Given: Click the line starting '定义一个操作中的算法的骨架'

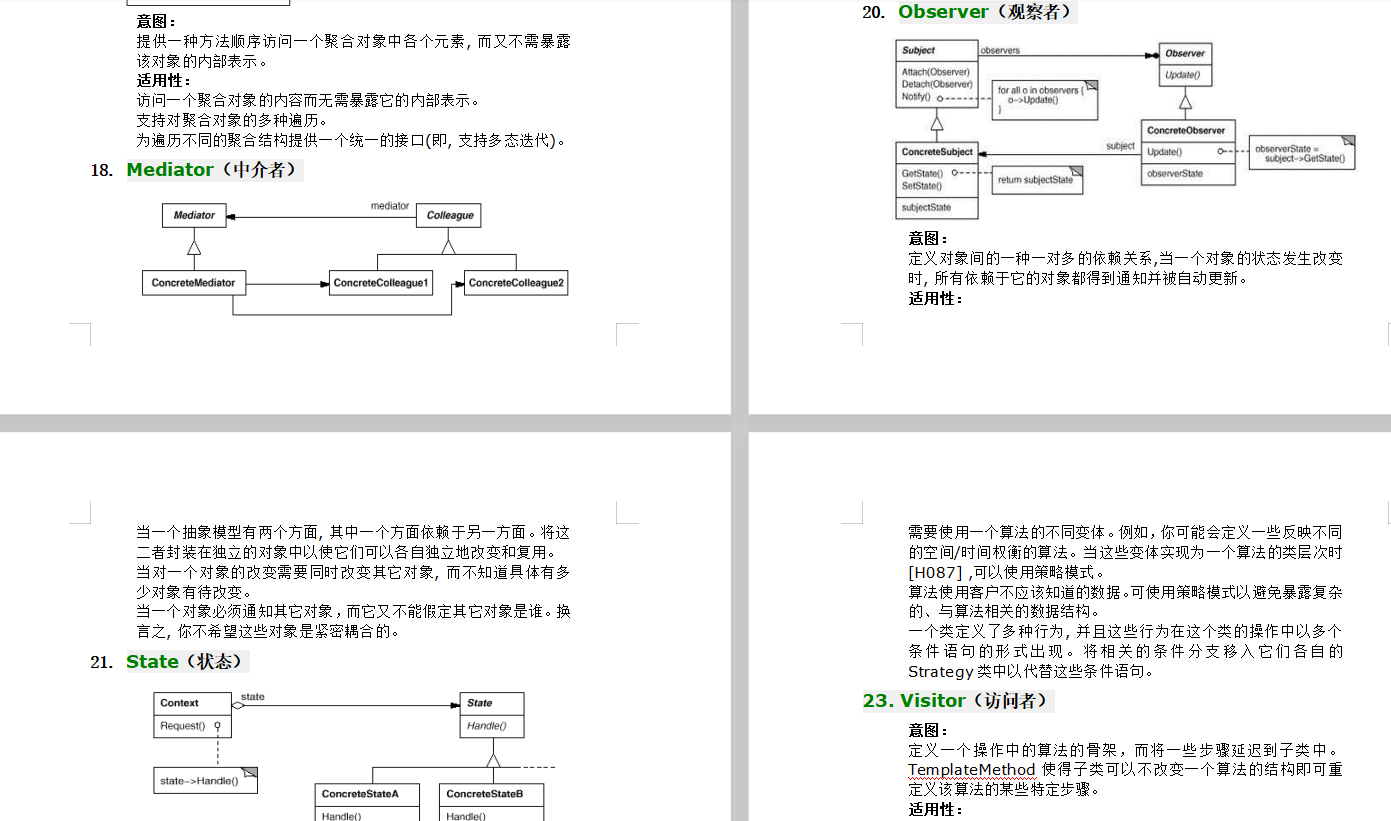Looking at the screenshot, I should point(1126,750).
